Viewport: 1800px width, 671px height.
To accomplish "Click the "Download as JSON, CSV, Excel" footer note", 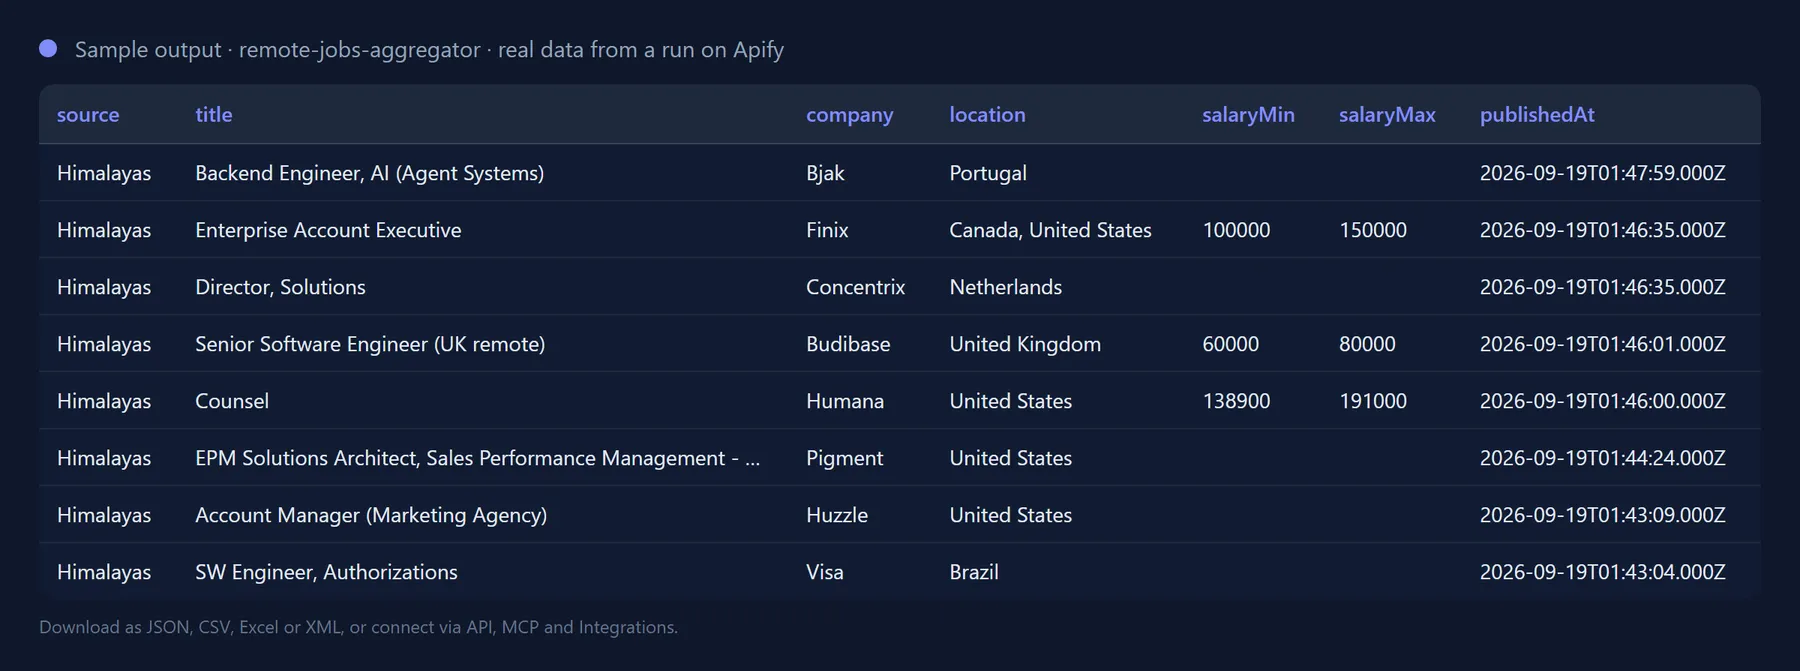I will (358, 627).
